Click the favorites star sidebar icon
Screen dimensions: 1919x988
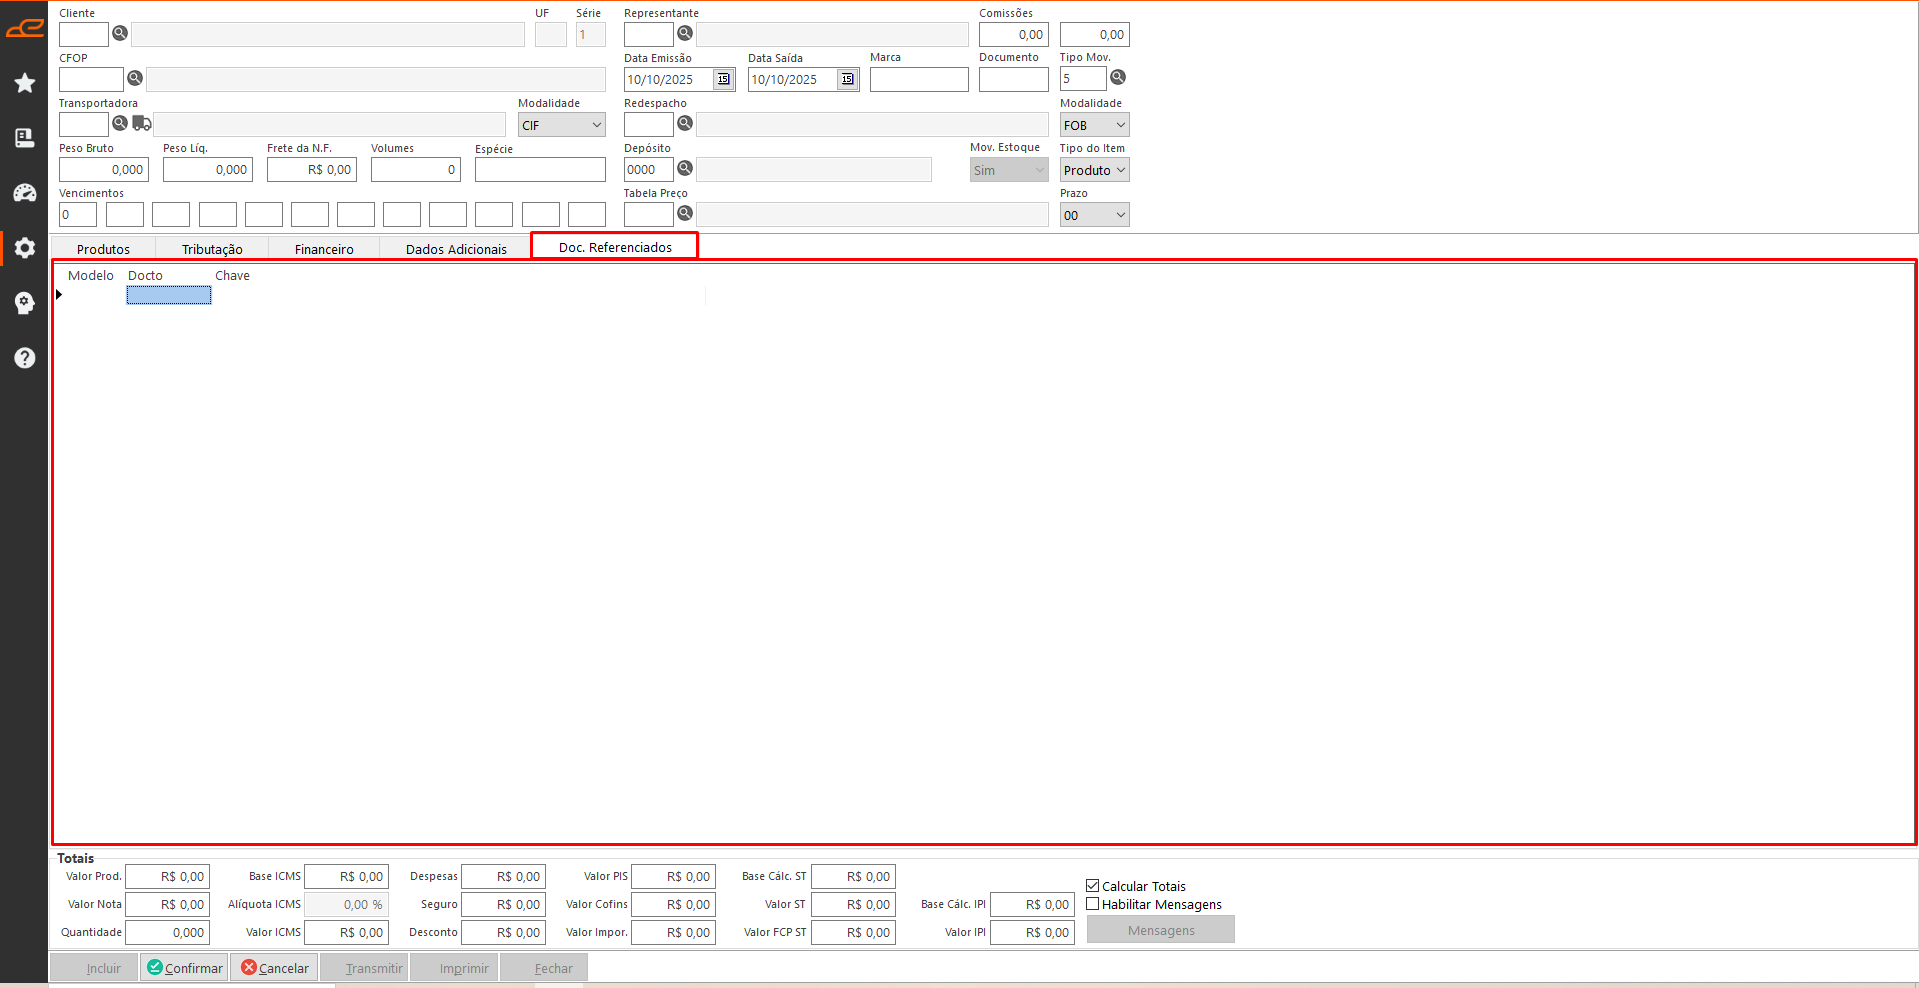click(25, 83)
